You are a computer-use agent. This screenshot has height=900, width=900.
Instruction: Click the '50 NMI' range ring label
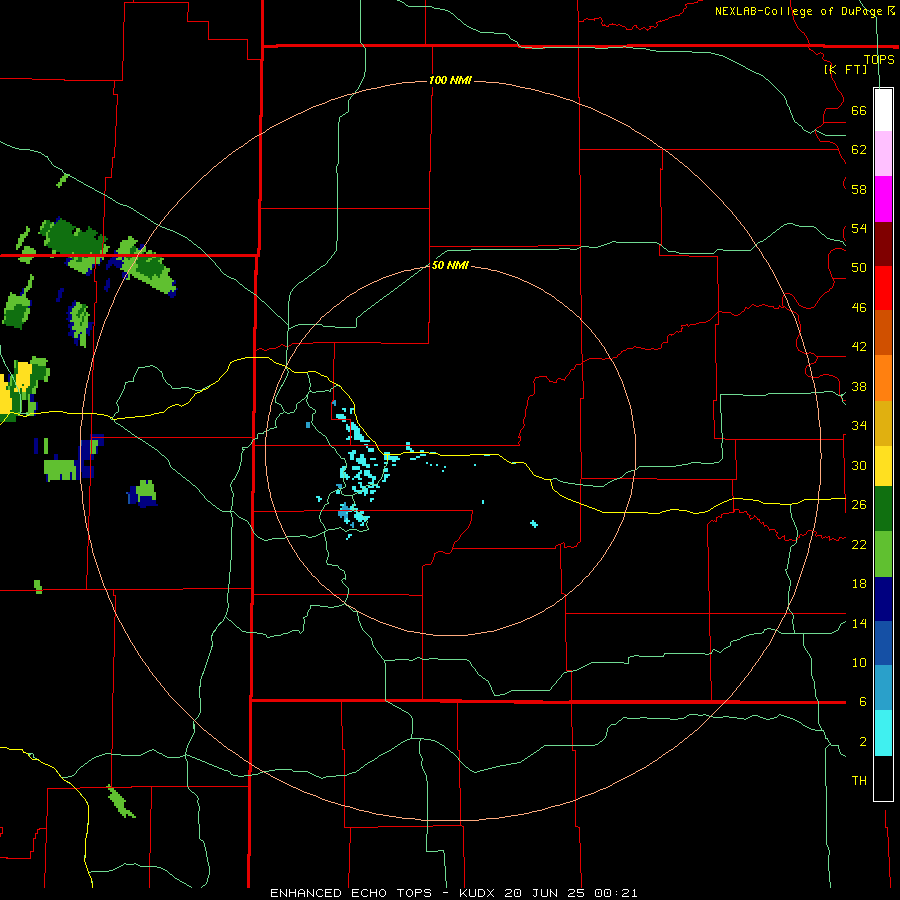click(450, 265)
